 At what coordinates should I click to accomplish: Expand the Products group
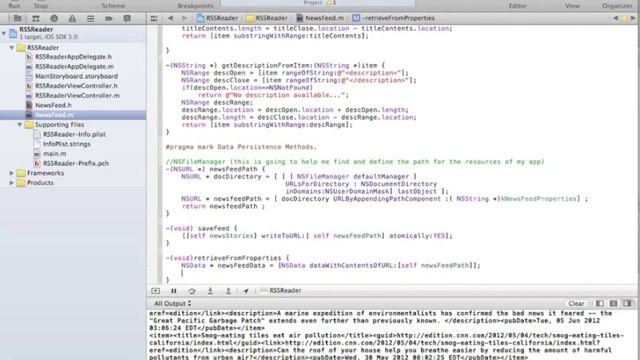(x=12, y=183)
